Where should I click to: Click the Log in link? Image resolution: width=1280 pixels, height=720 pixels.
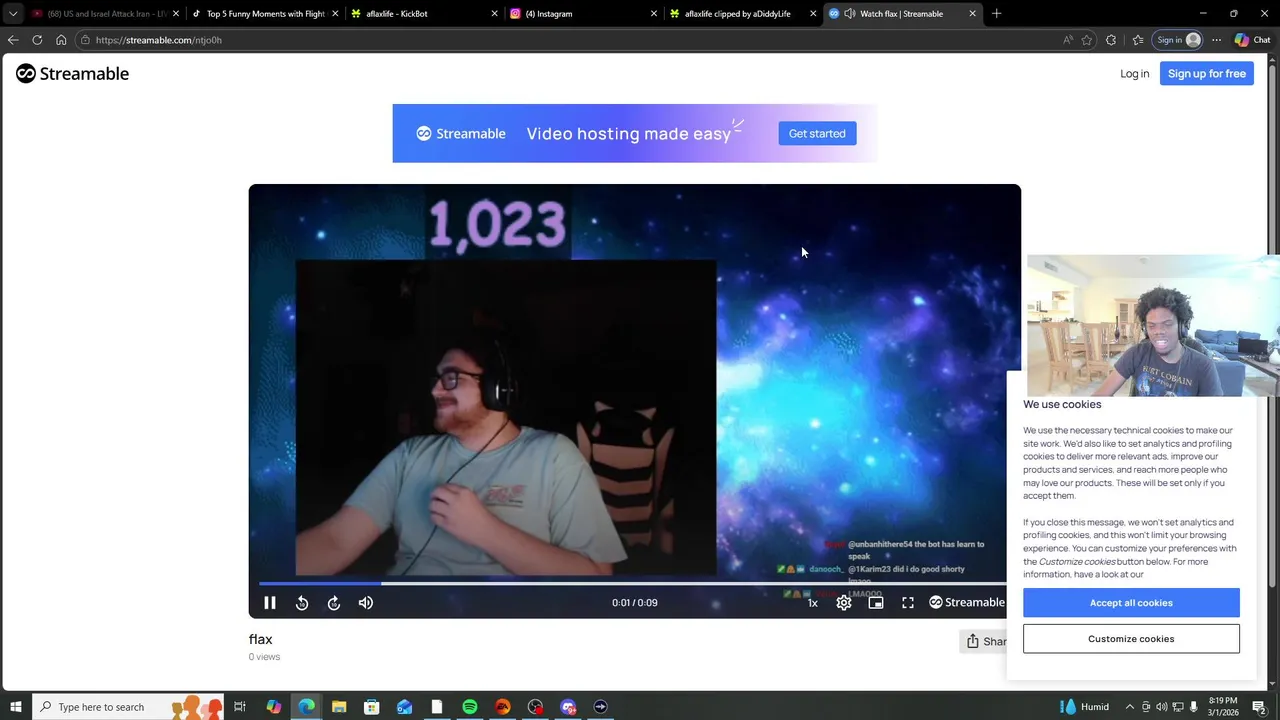click(1134, 74)
